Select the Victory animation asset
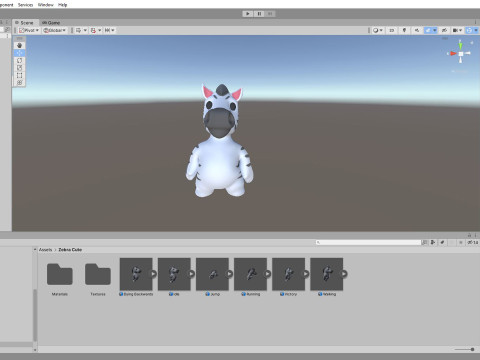This screenshot has height=360, width=480. click(x=288, y=277)
